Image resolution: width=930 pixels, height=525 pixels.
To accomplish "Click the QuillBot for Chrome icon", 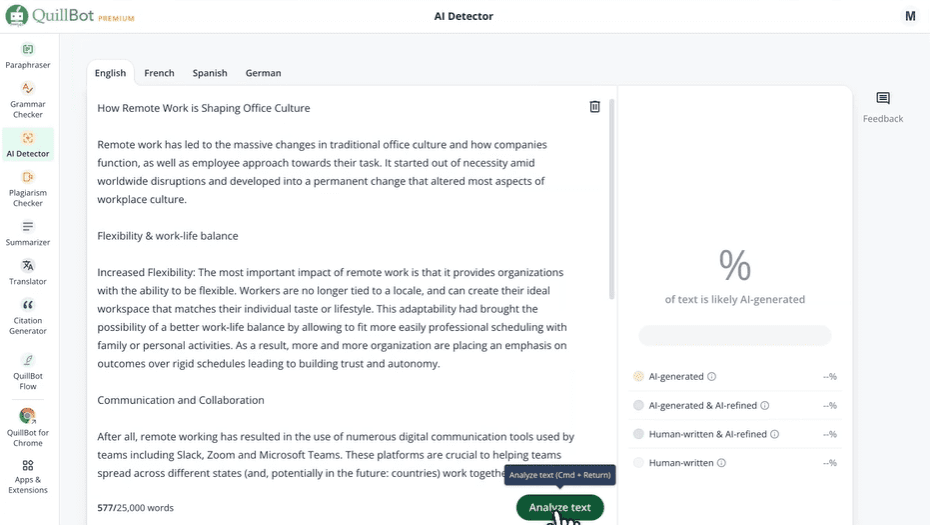I will [x=28, y=416].
